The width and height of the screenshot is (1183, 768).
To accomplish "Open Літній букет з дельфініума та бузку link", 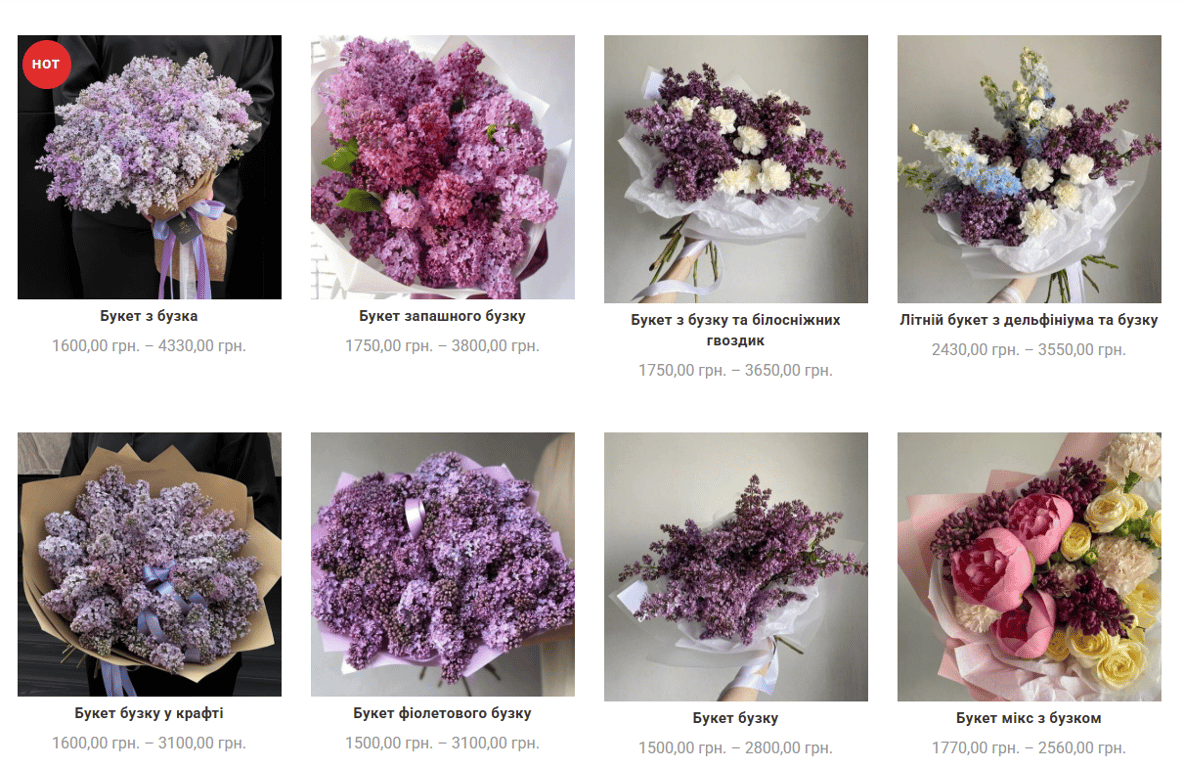I will pos(1029,320).
